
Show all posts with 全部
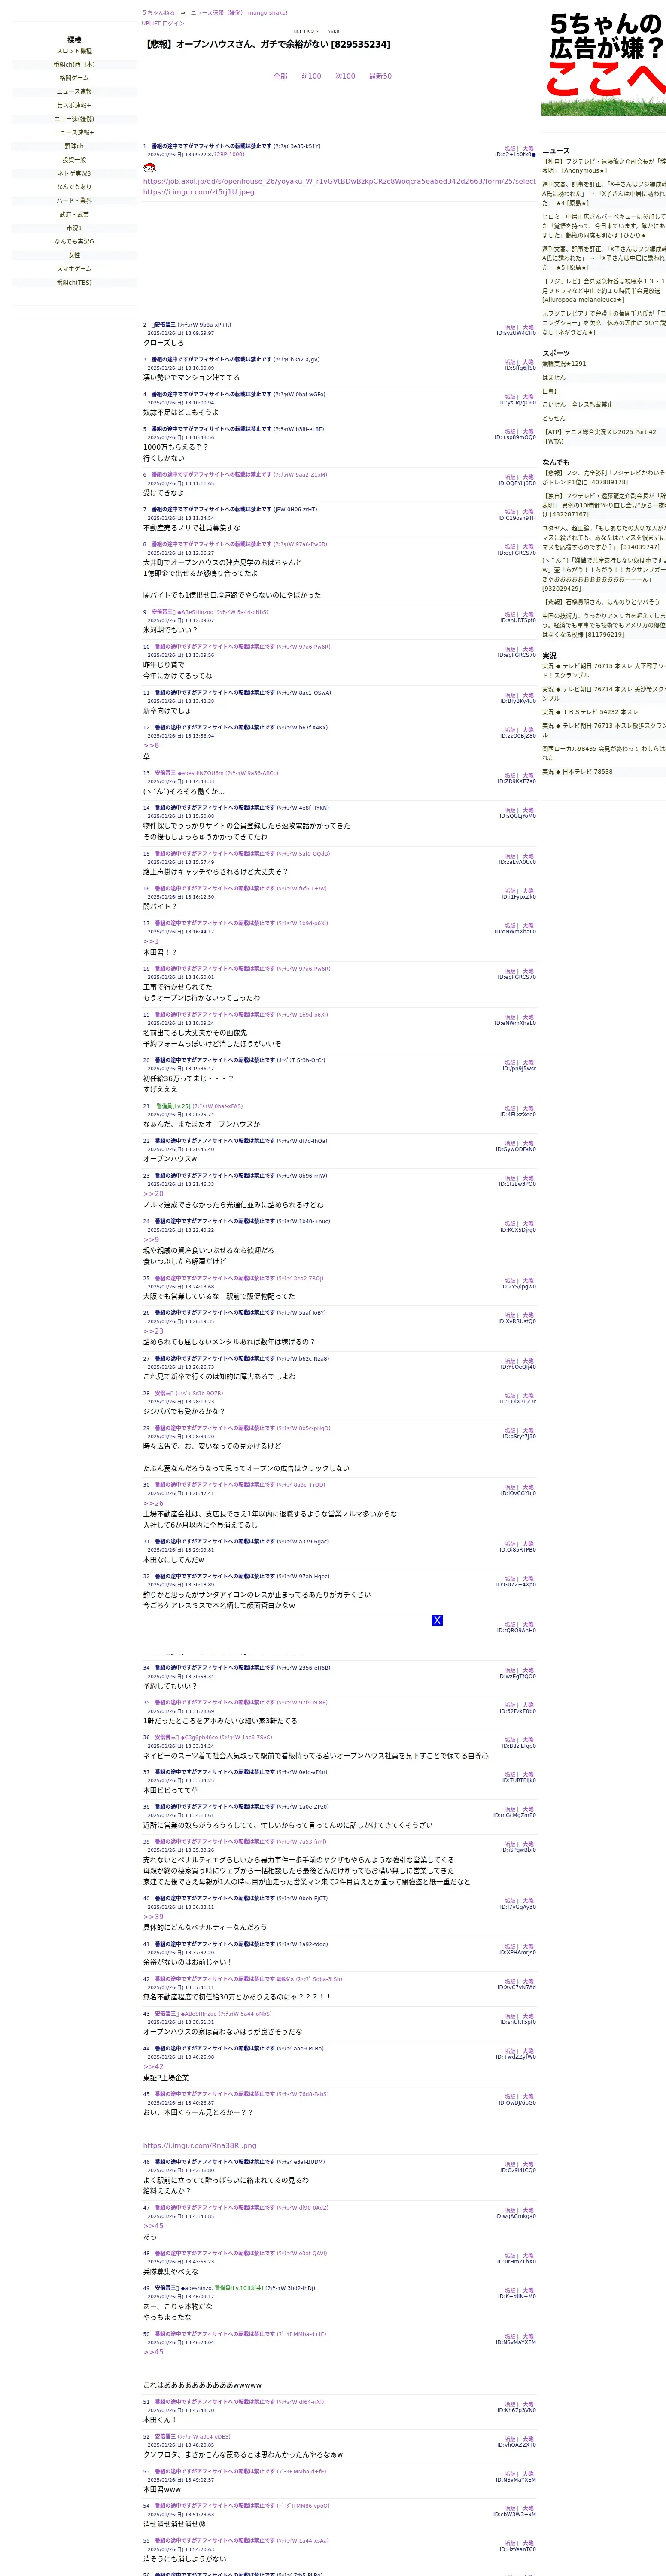[x=280, y=76]
